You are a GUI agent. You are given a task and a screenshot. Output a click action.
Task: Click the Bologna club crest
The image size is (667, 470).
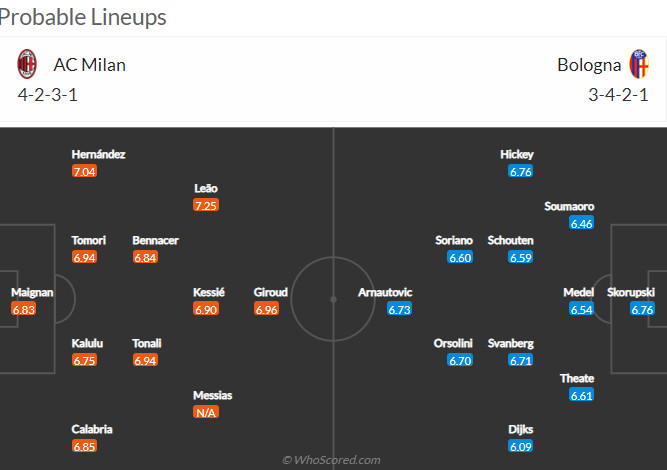[x=639, y=64]
